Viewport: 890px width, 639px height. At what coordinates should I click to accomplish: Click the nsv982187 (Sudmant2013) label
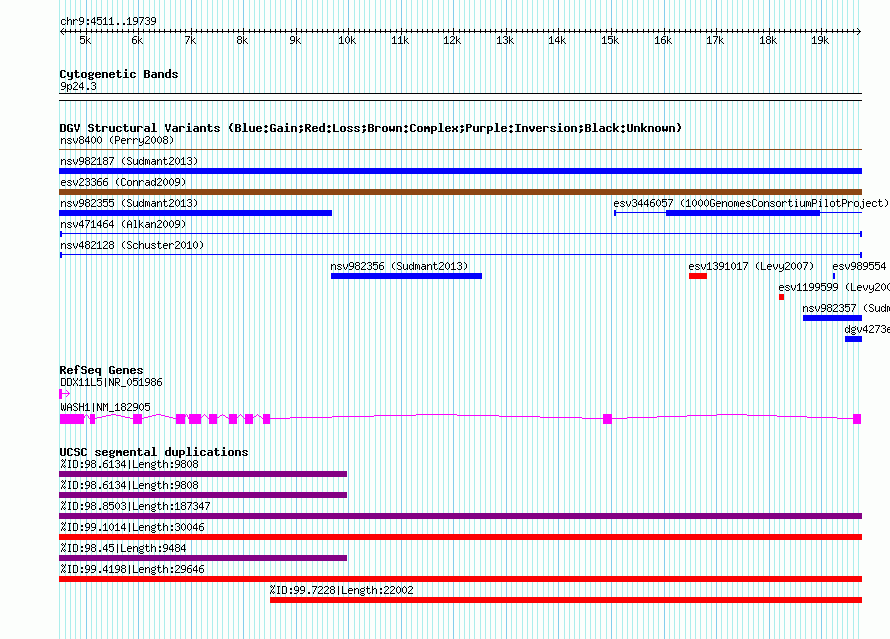pos(129,161)
